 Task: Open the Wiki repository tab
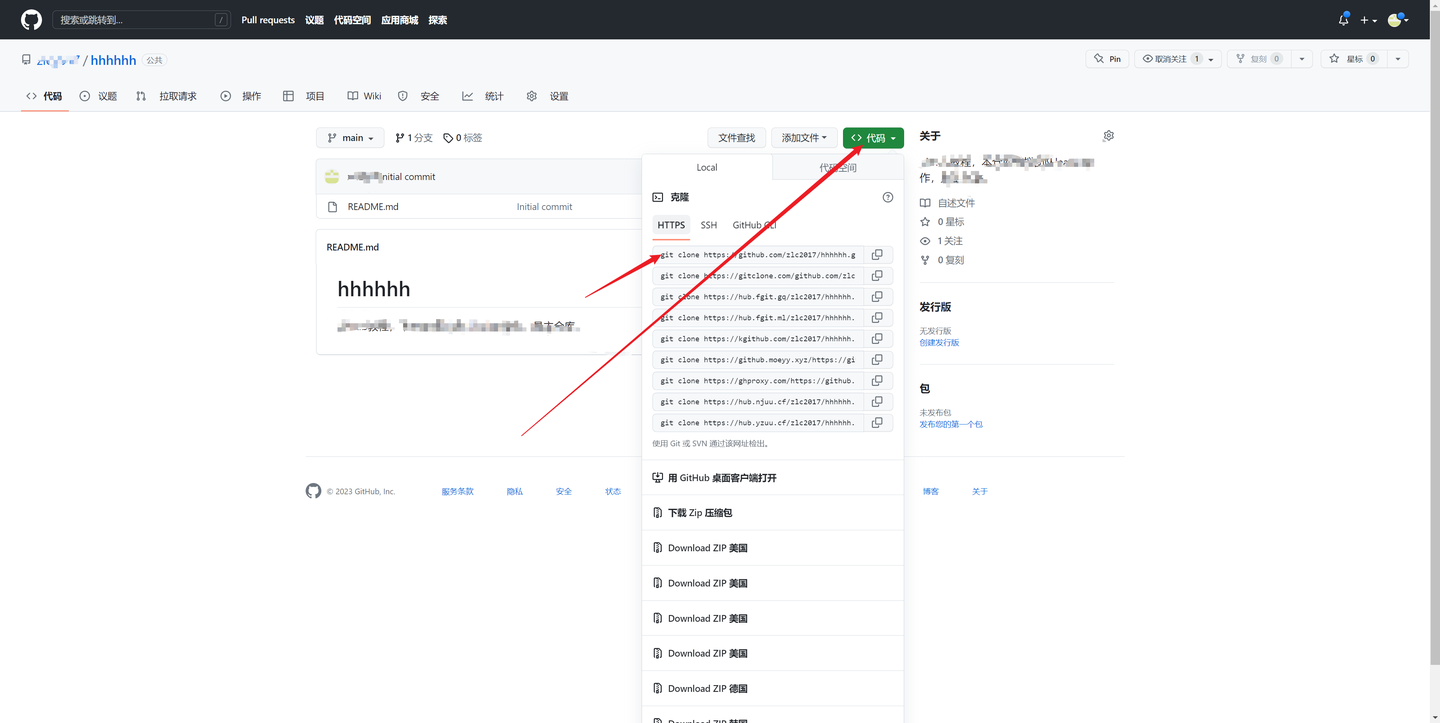coord(364,95)
